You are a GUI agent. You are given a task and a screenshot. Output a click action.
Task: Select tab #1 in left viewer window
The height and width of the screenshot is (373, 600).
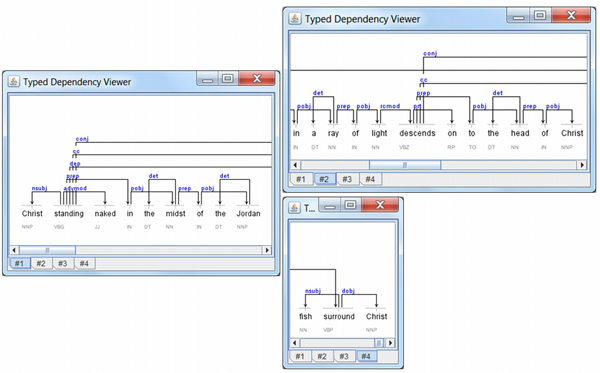pyautogui.click(x=19, y=263)
